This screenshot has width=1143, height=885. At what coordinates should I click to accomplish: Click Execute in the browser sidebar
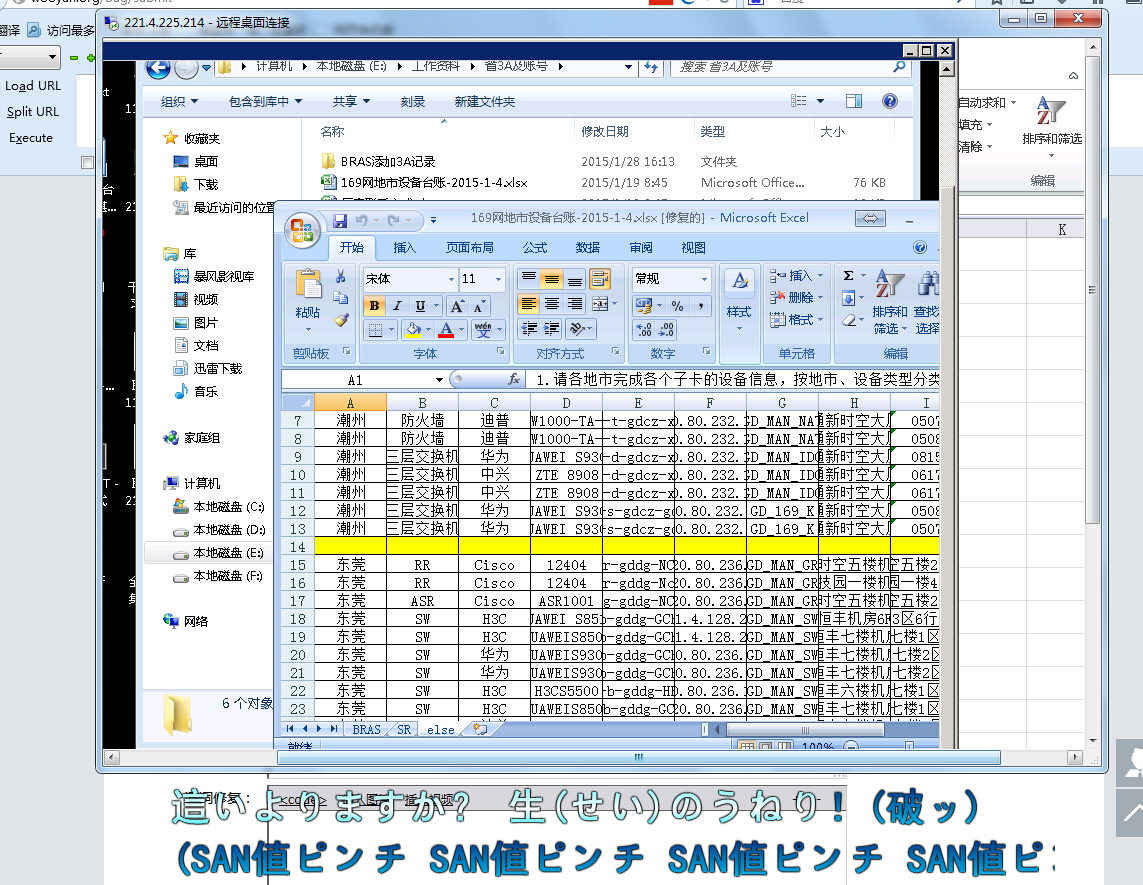click(31, 138)
